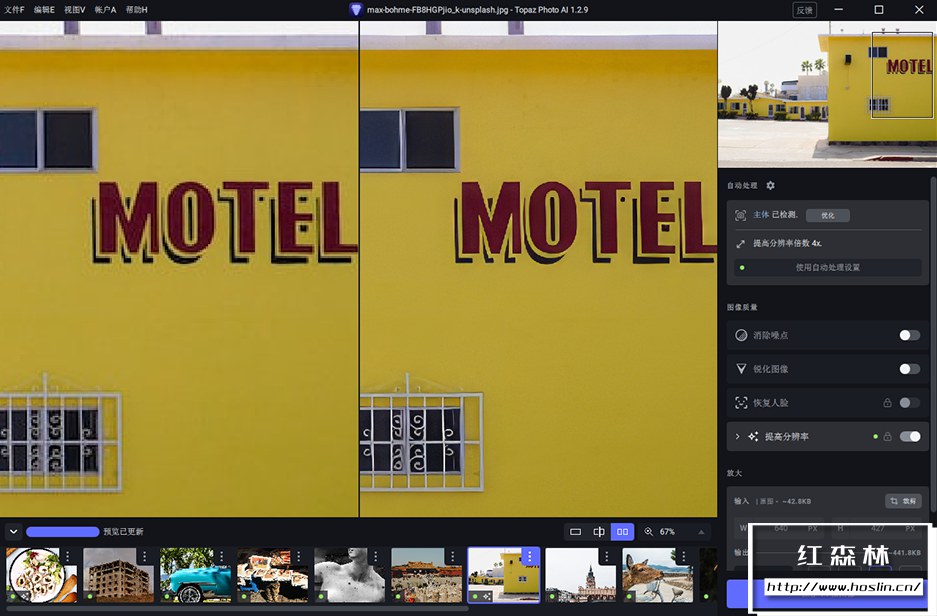Click the lock icon beside 提高分辨率
Viewport: 937px width, 616px height.
coord(887,437)
